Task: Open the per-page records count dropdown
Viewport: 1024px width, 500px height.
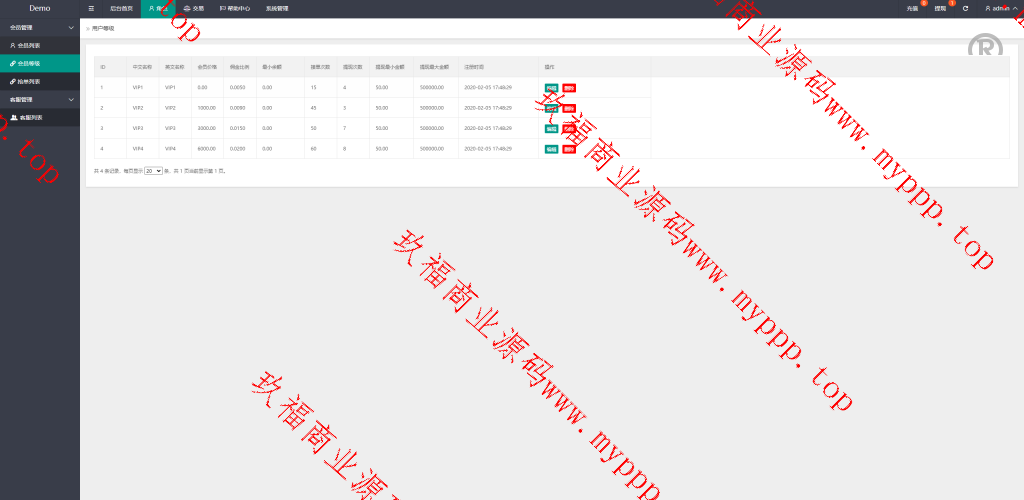Action: coord(153,171)
